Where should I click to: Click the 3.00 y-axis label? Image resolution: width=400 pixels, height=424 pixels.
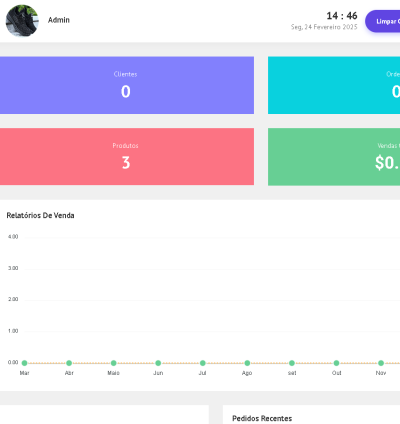coord(13,268)
